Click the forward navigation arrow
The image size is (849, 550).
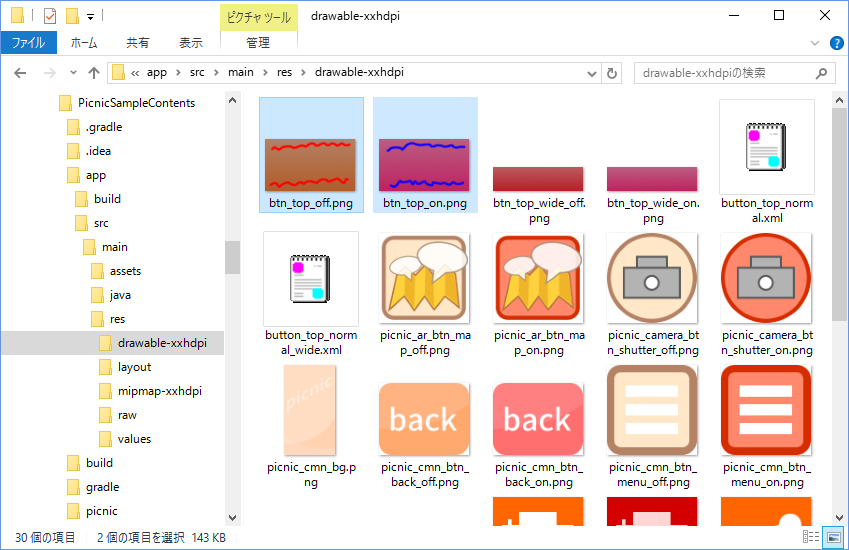49,73
